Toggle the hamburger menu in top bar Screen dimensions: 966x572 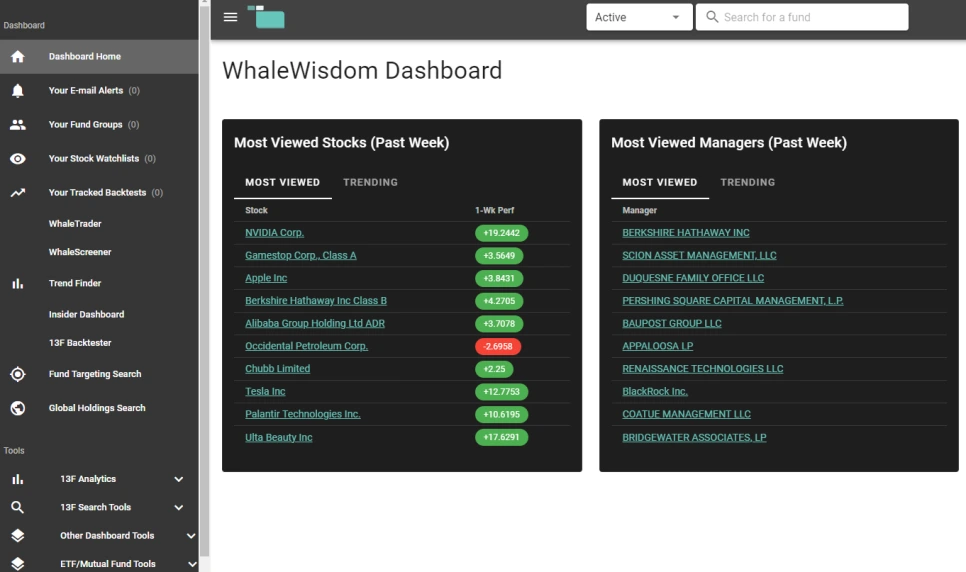point(230,17)
